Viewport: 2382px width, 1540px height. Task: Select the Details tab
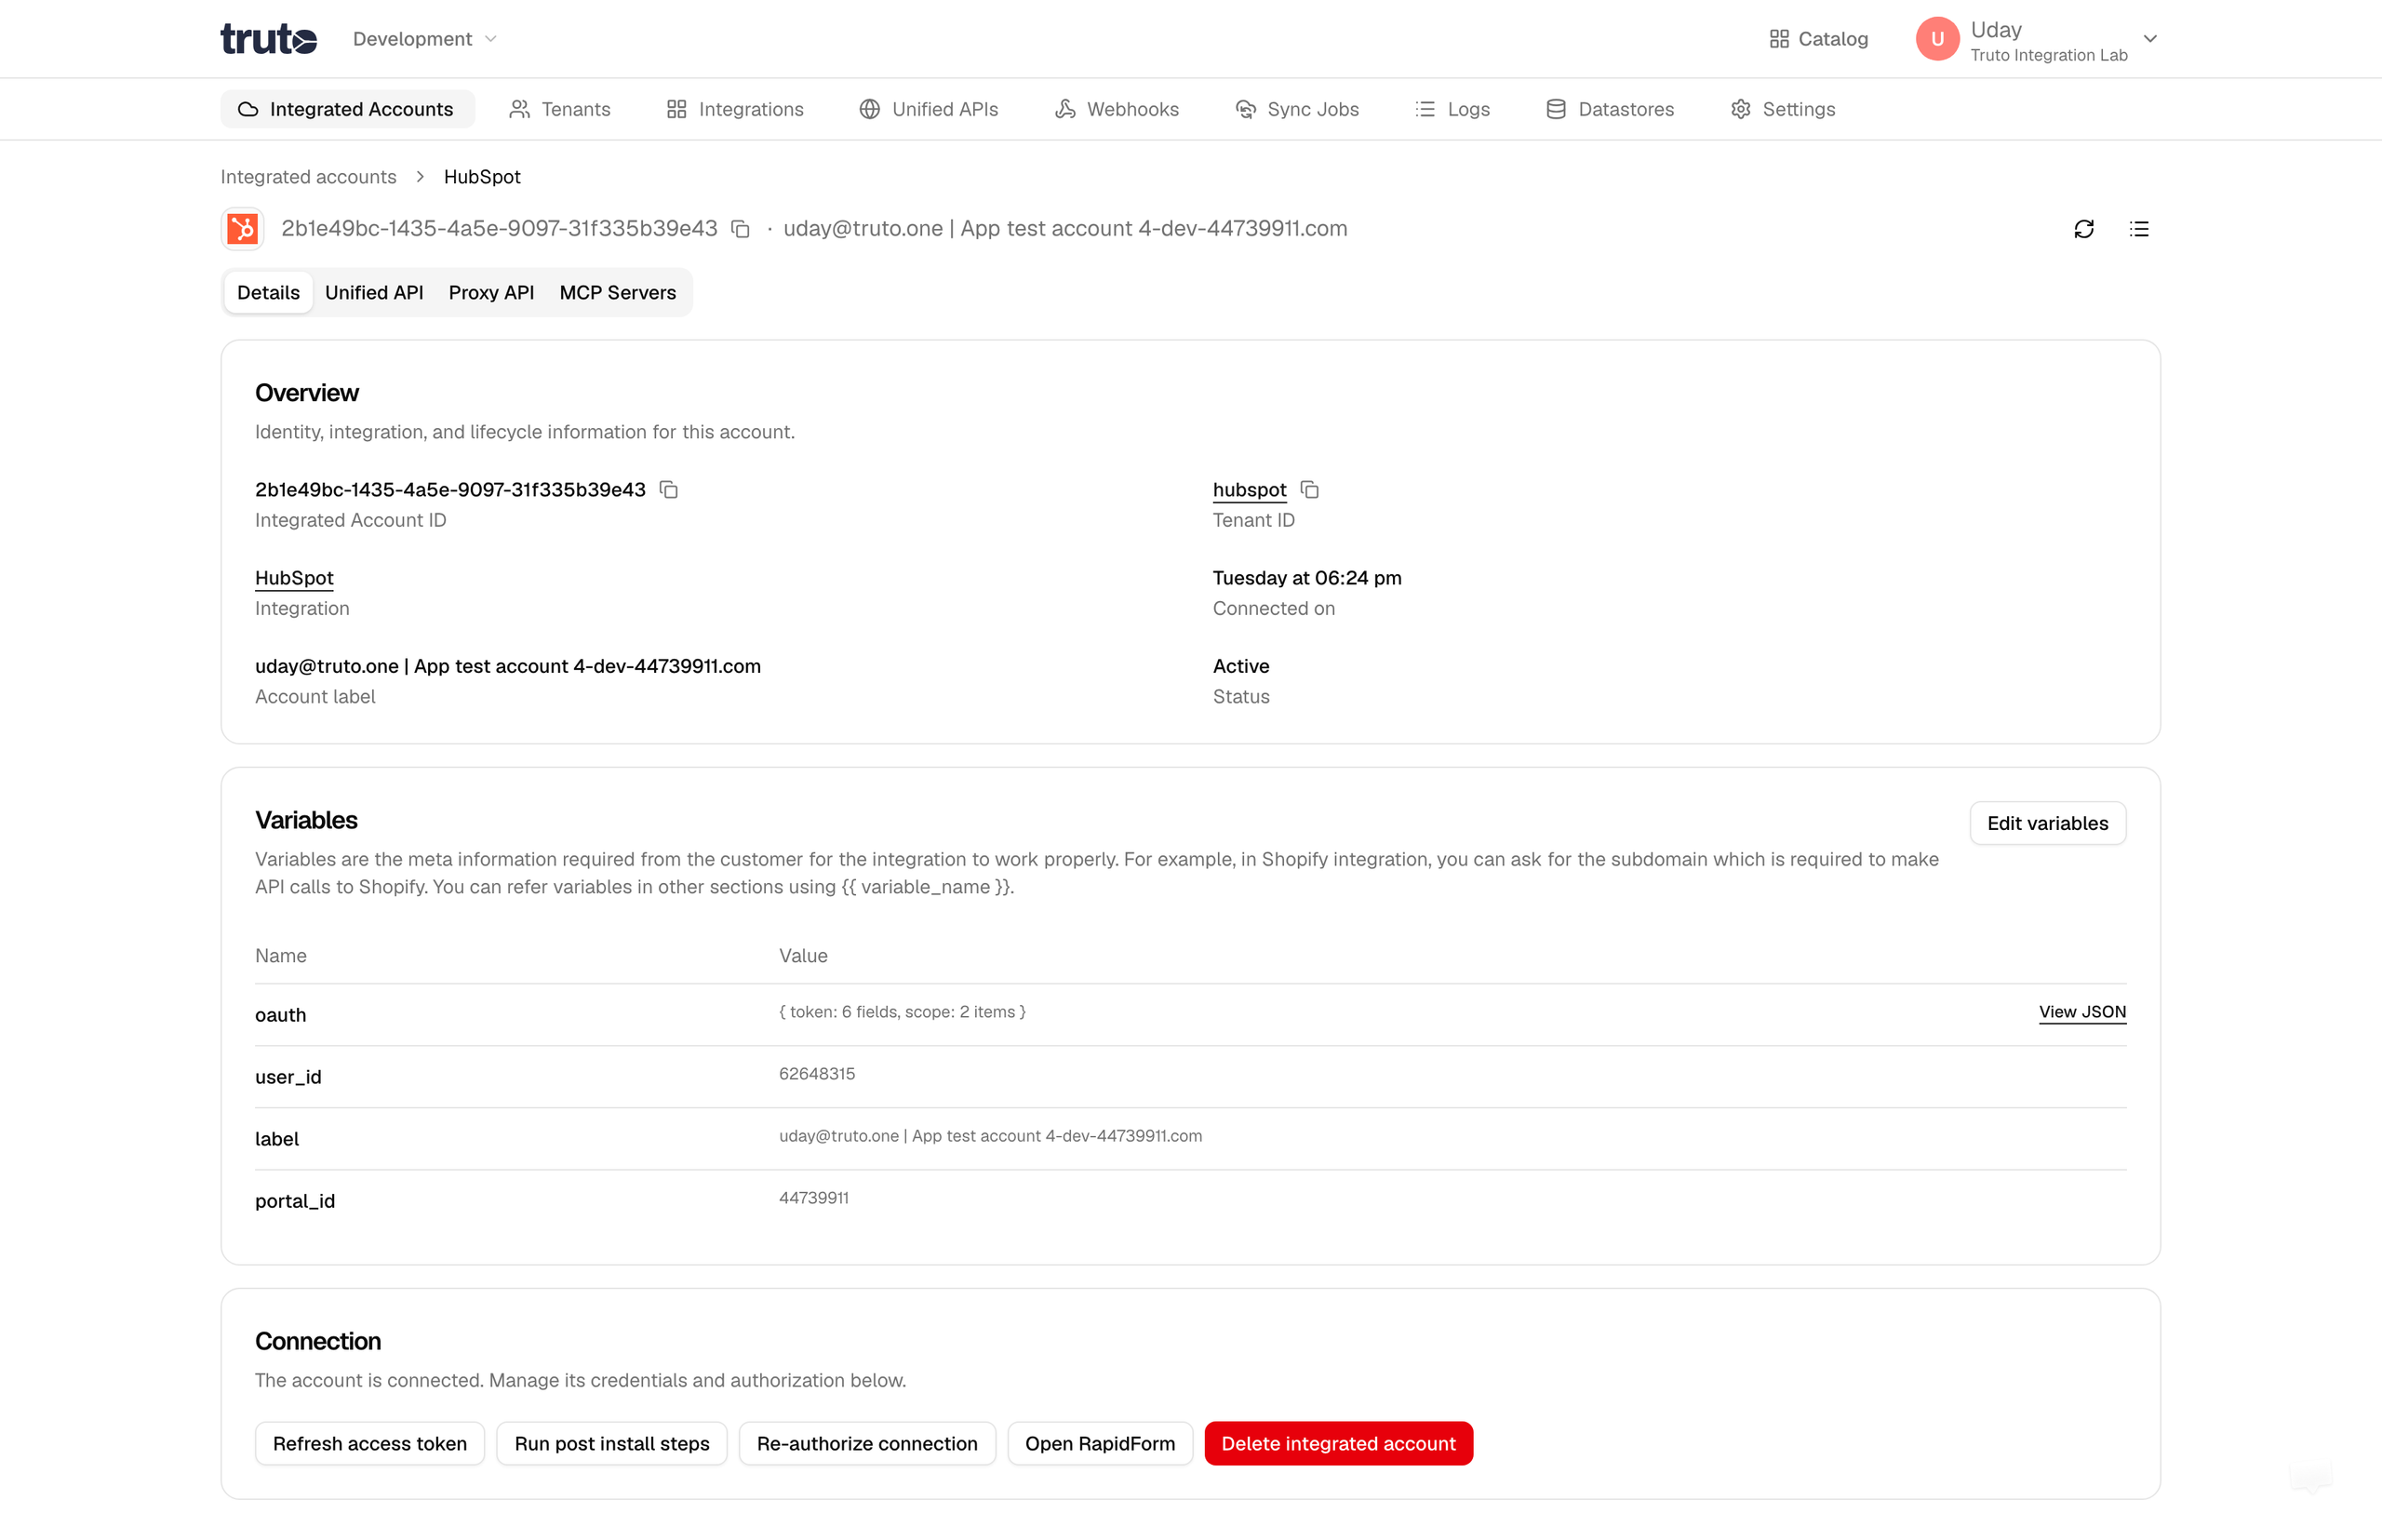(268, 293)
